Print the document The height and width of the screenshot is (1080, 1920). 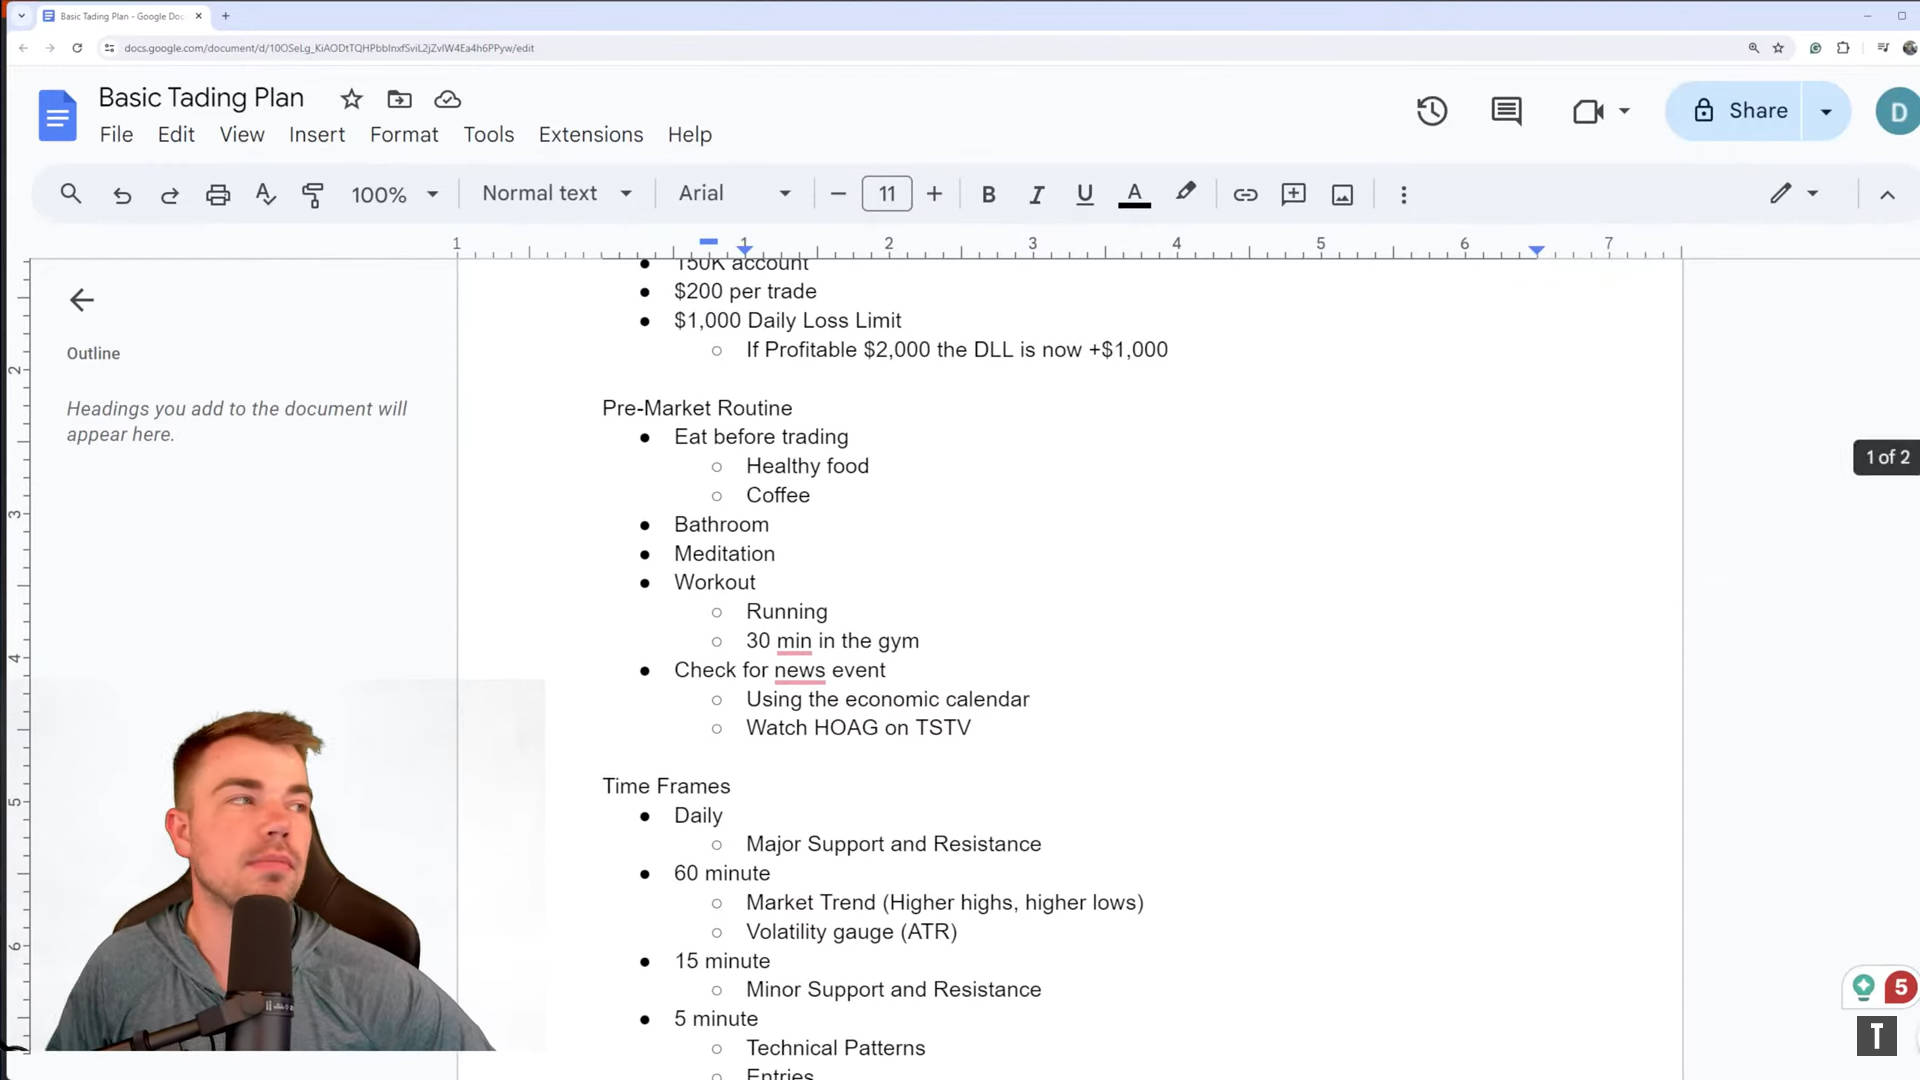coord(218,195)
